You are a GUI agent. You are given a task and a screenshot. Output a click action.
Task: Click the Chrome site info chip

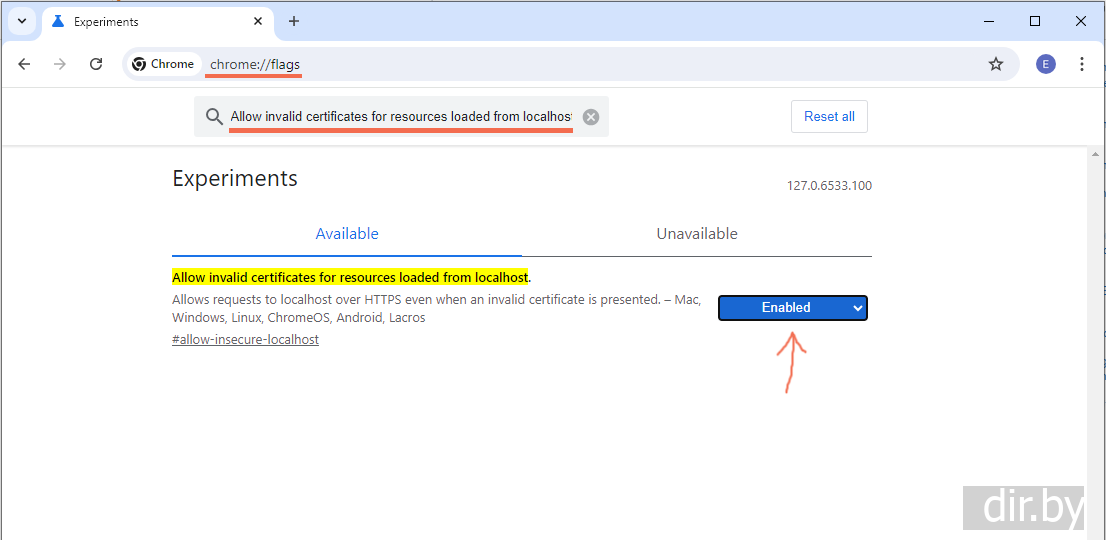[x=163, y=64]
